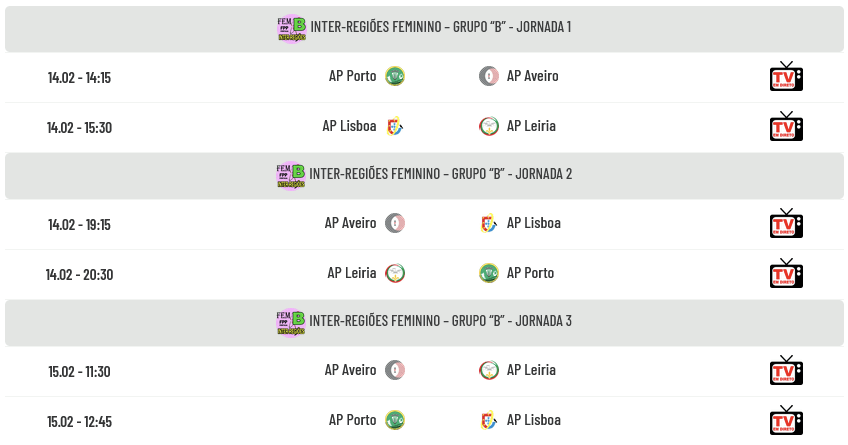
Task: Launch TV stream for Porto vs Lisboa
Action: click(x=786, y=420)
